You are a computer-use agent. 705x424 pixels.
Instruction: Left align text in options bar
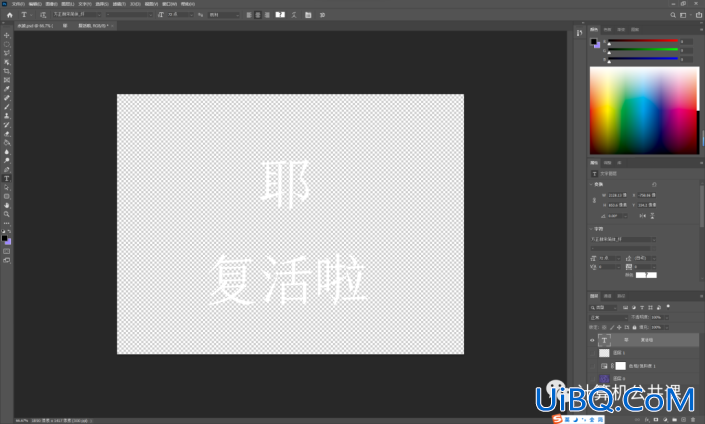[x=249, y=15]
